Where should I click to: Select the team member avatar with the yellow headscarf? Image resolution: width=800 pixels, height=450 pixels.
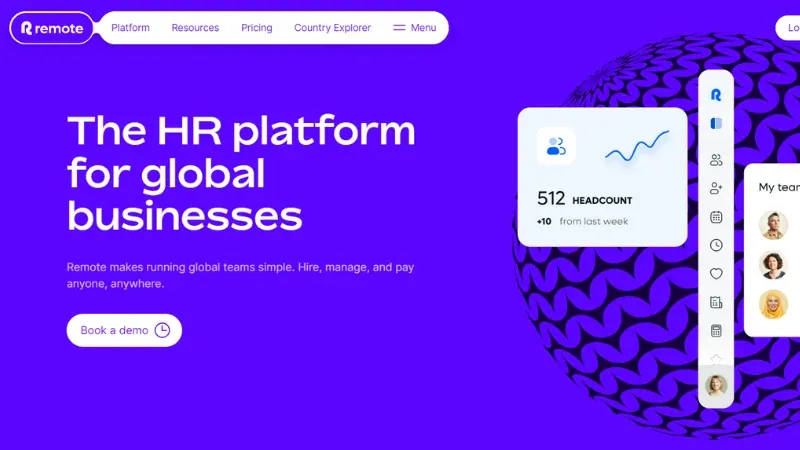click(773, 305)
